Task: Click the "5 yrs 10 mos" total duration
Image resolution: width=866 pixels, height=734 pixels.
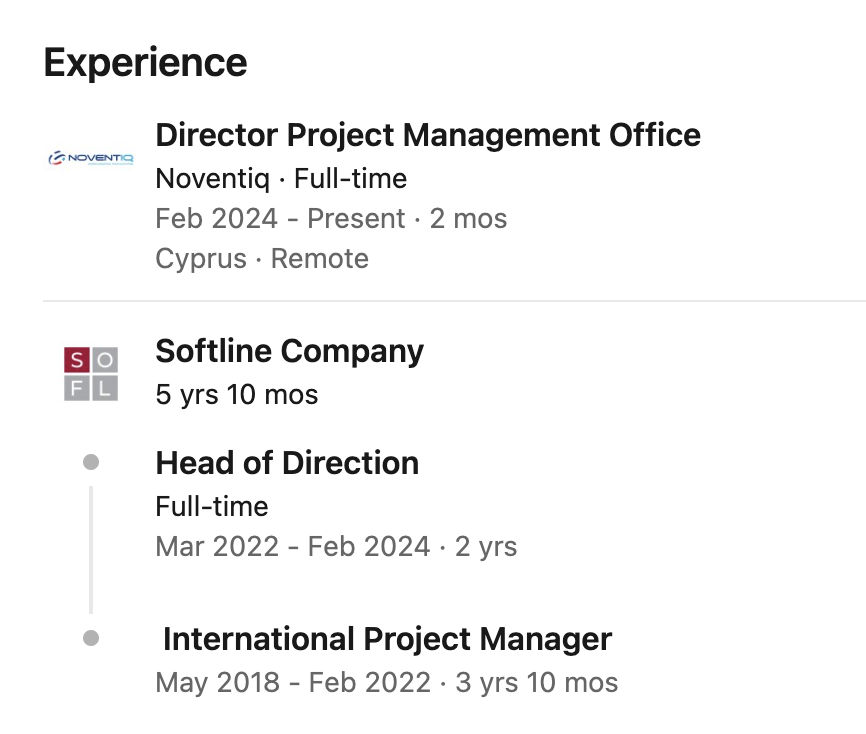Action: [237, 395]
